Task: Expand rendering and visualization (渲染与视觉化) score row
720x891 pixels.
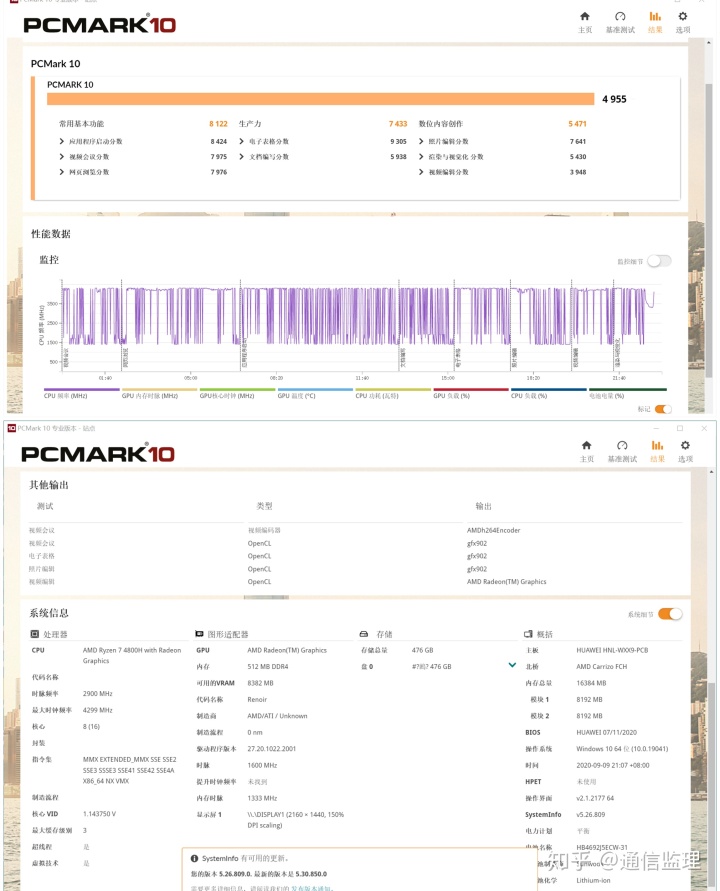Action: [421, 156]
